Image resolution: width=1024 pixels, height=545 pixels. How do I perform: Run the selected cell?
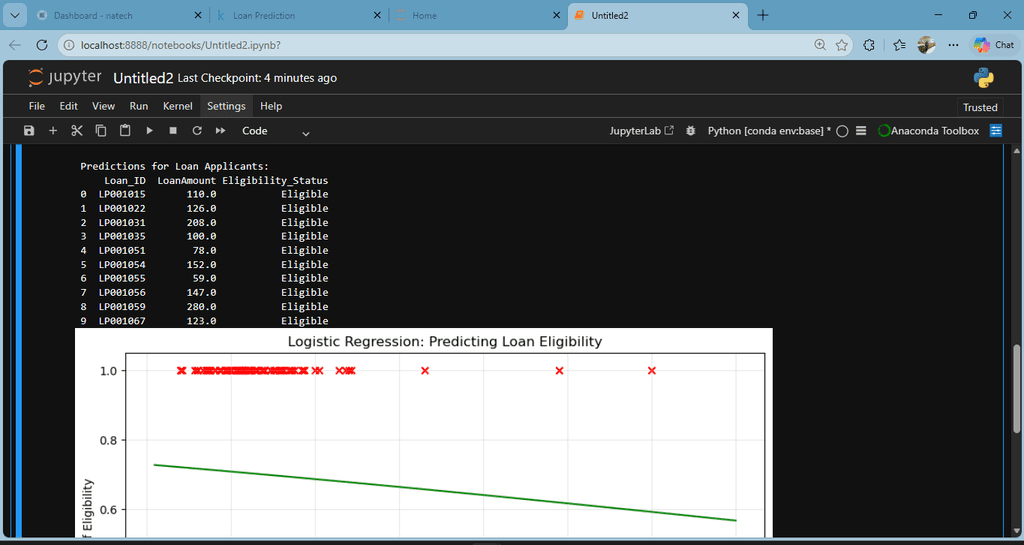pyautogui.click(x=150, y=131)
